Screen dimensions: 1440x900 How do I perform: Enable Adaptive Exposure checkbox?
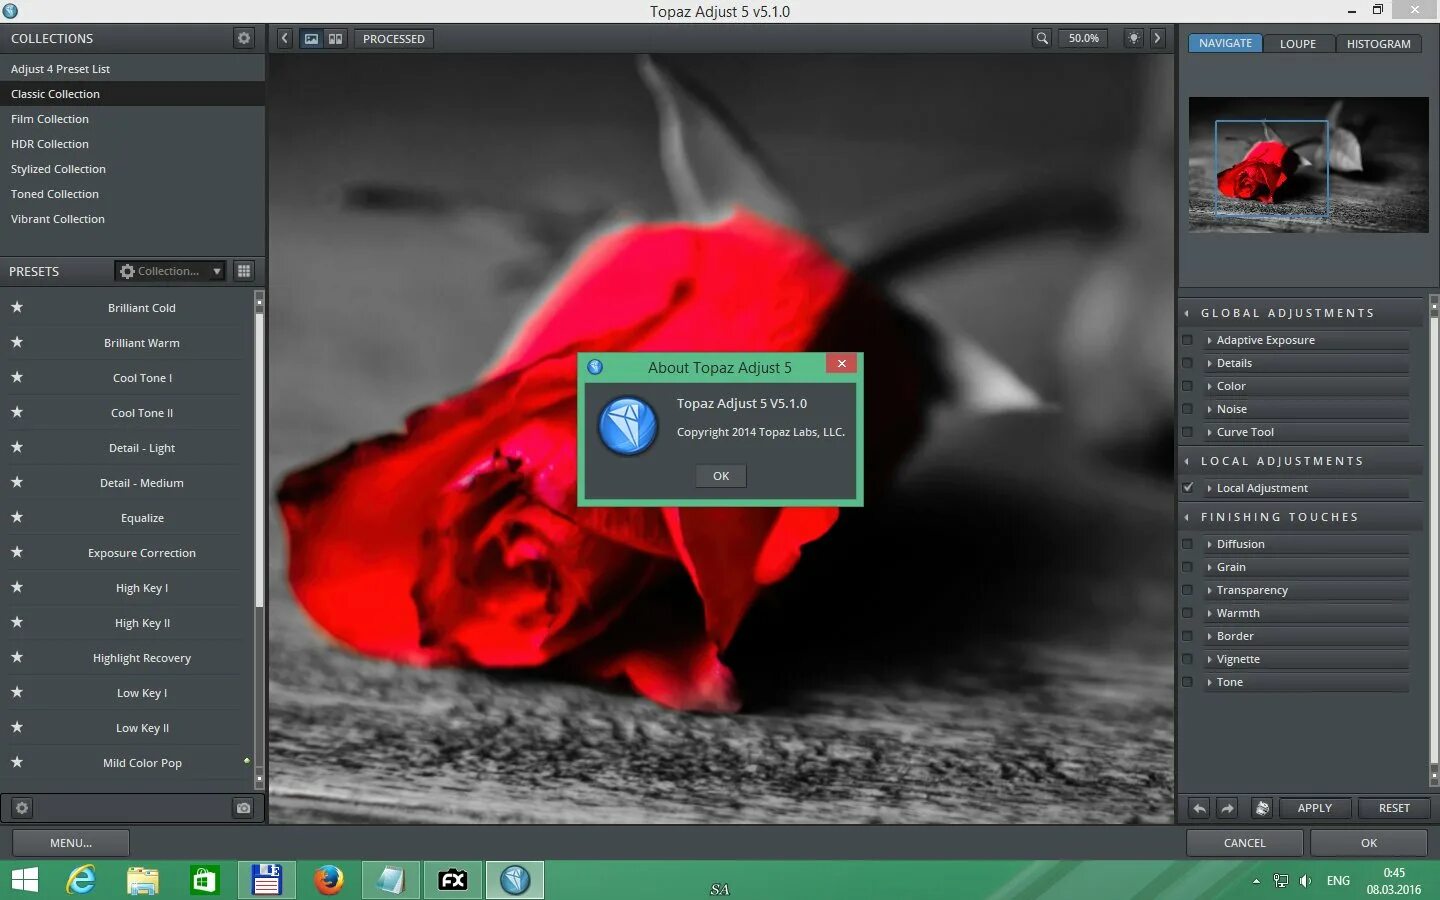[x=1188, y=340]
